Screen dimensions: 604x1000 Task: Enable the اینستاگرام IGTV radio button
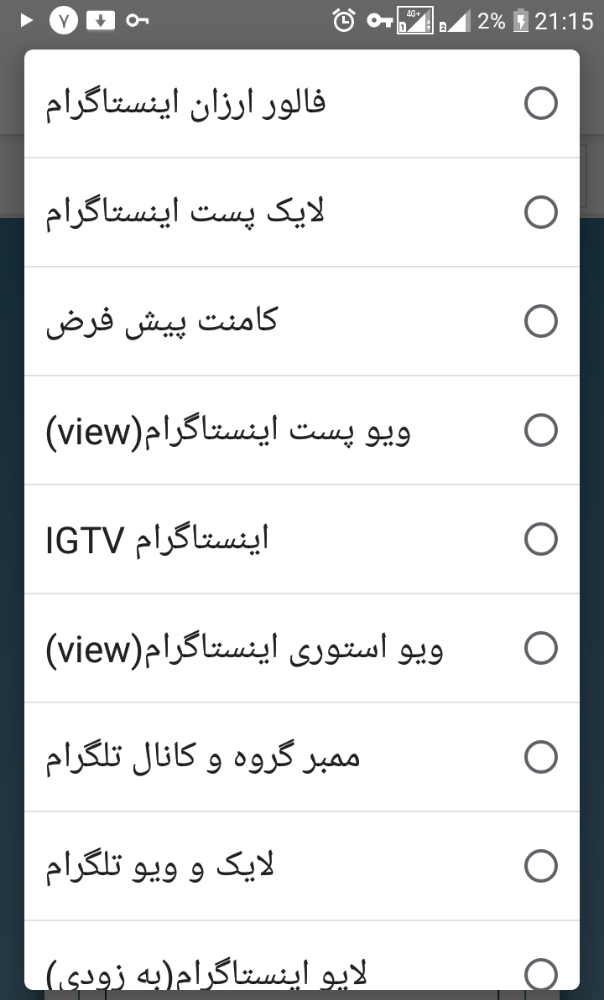tap(540, 539)
